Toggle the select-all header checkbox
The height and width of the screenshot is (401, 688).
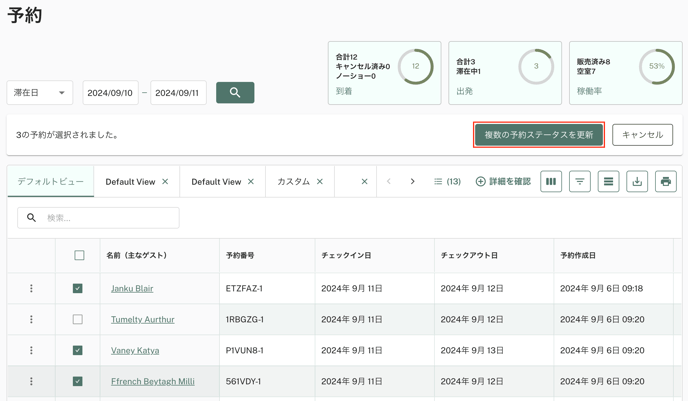click(79, 255)
